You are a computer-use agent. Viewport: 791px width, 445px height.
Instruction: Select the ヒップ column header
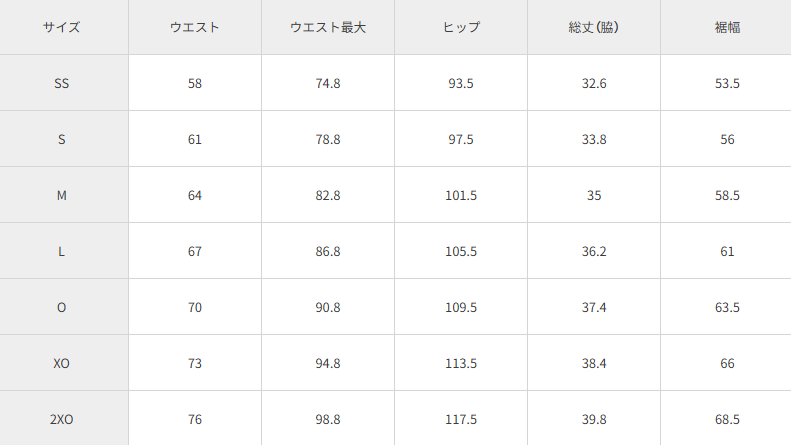point(461,27)
